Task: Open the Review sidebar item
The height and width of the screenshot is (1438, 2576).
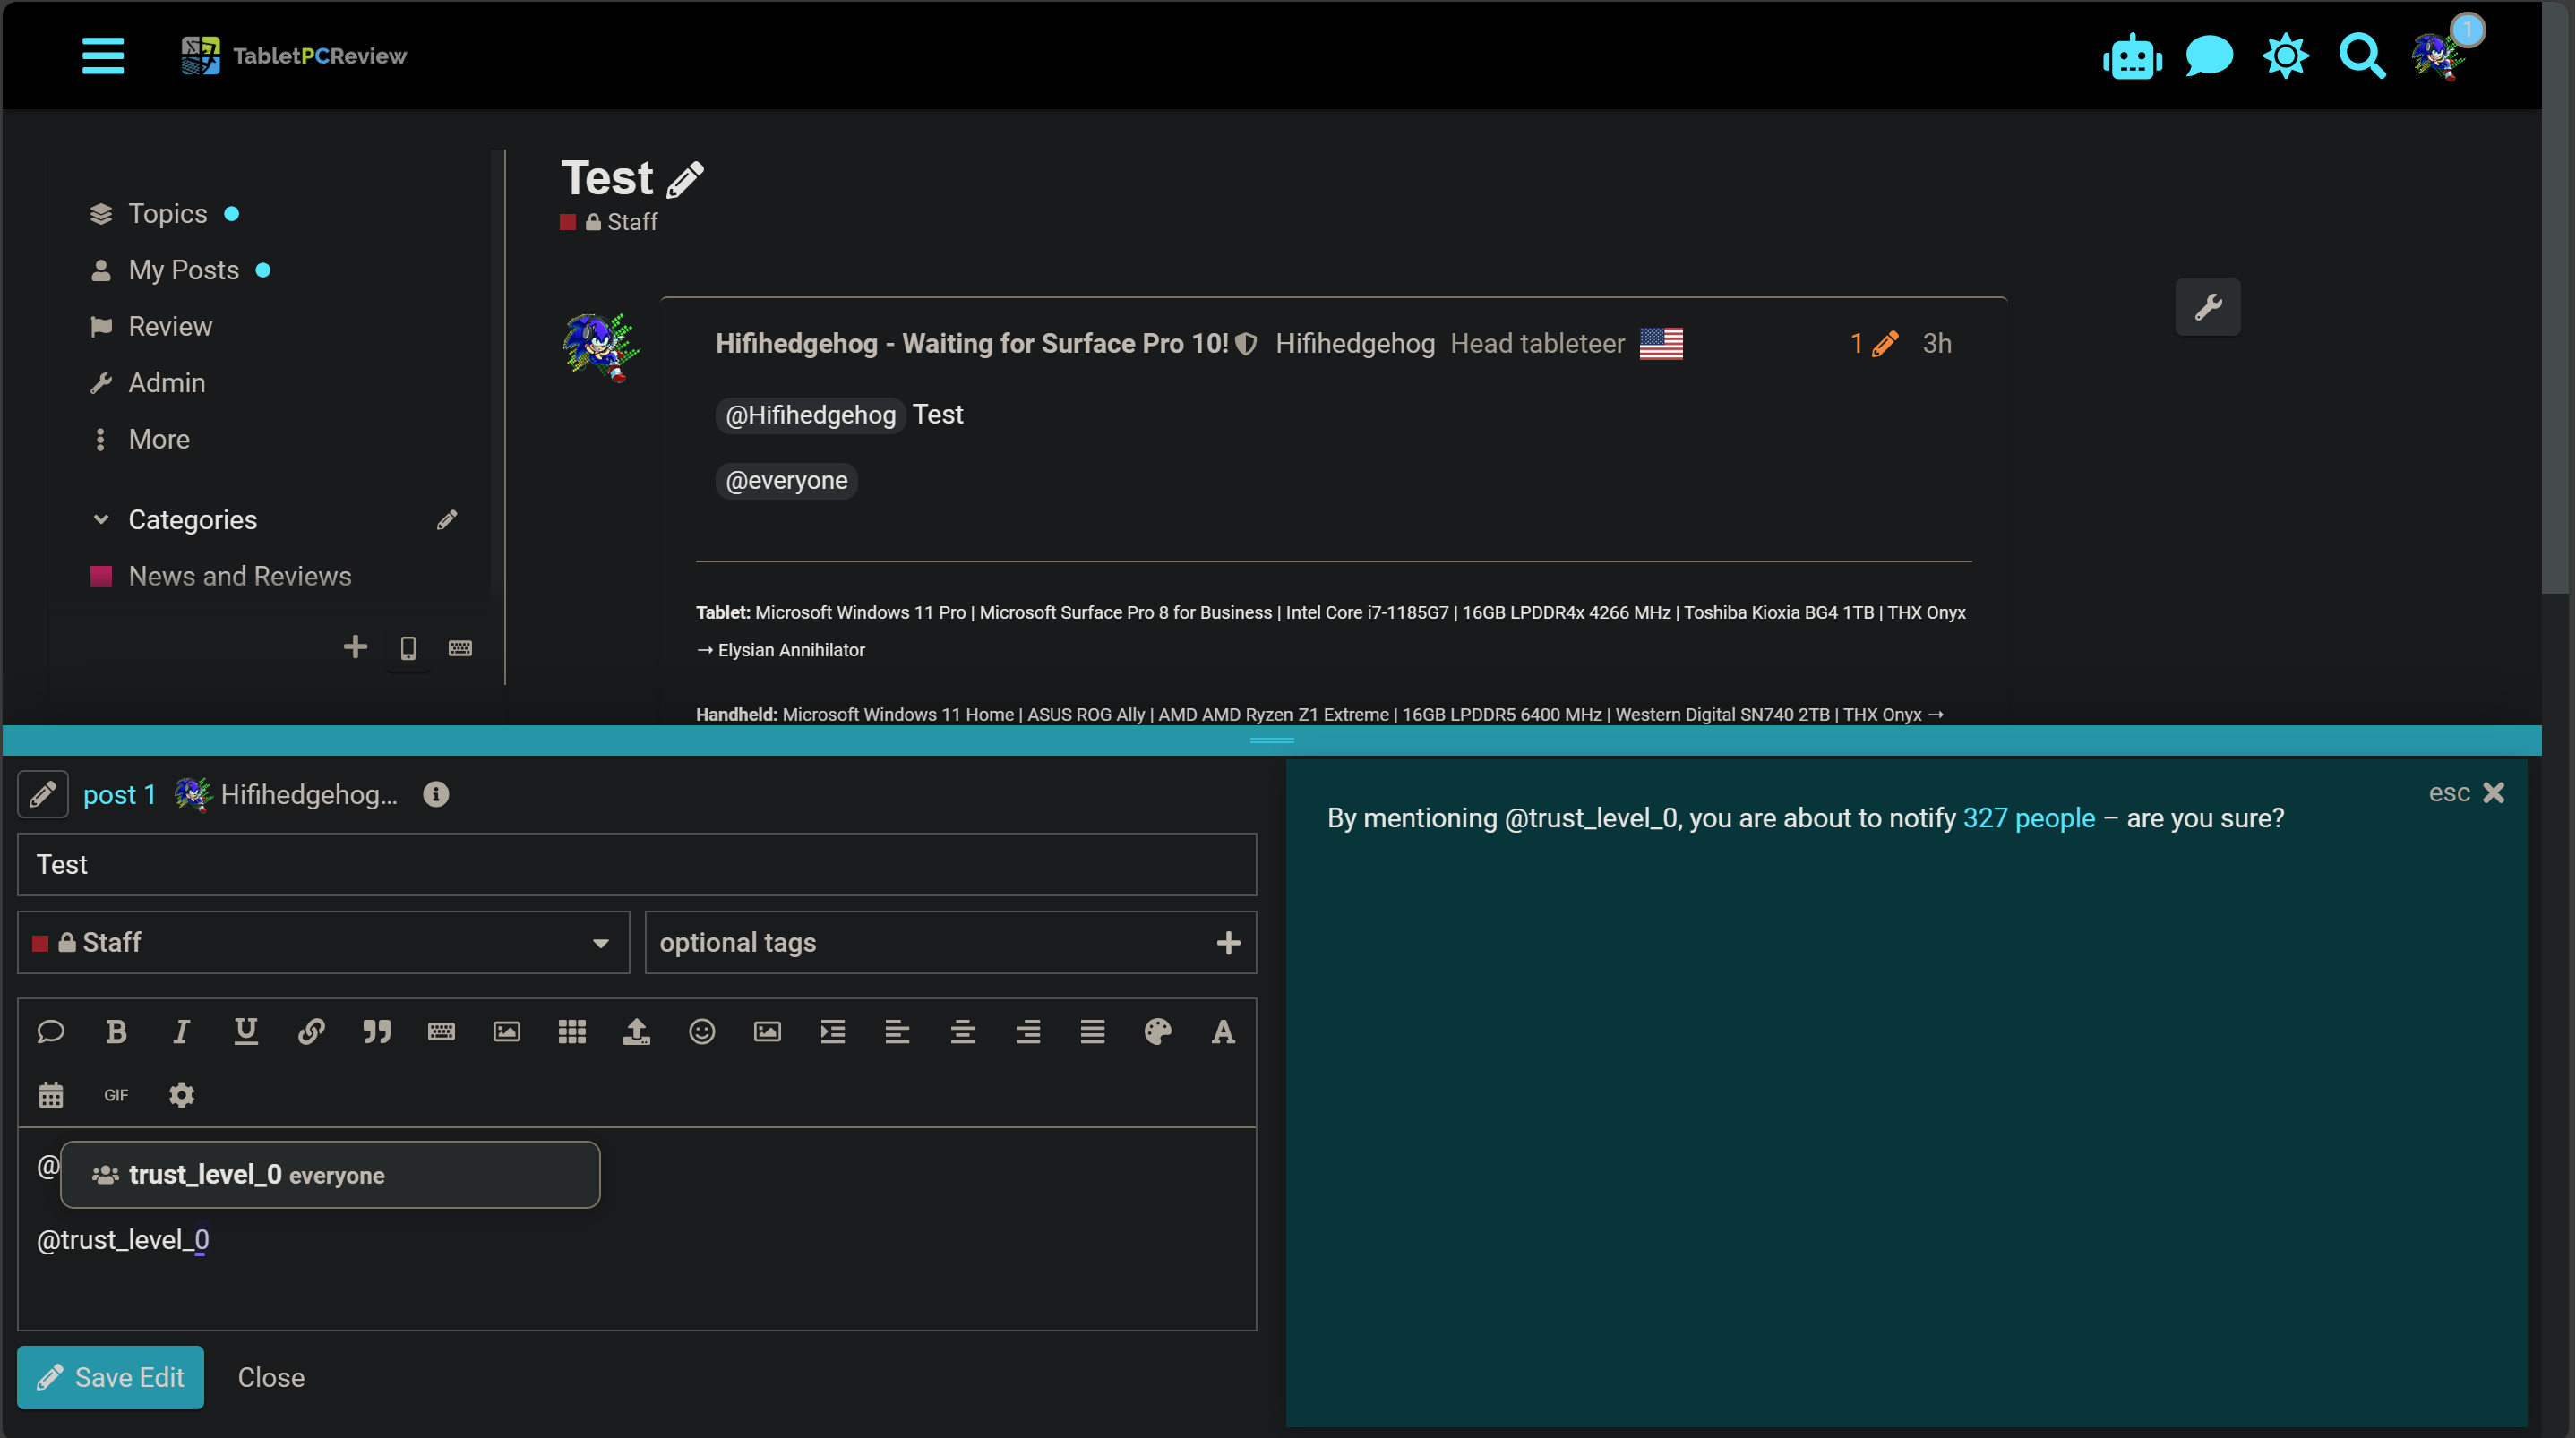Action: tap(170, 326)
